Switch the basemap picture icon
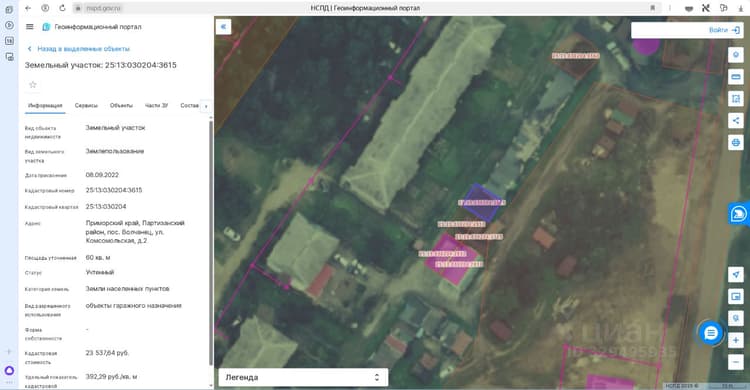Screen dimensions: 750x390 [736, 296]
